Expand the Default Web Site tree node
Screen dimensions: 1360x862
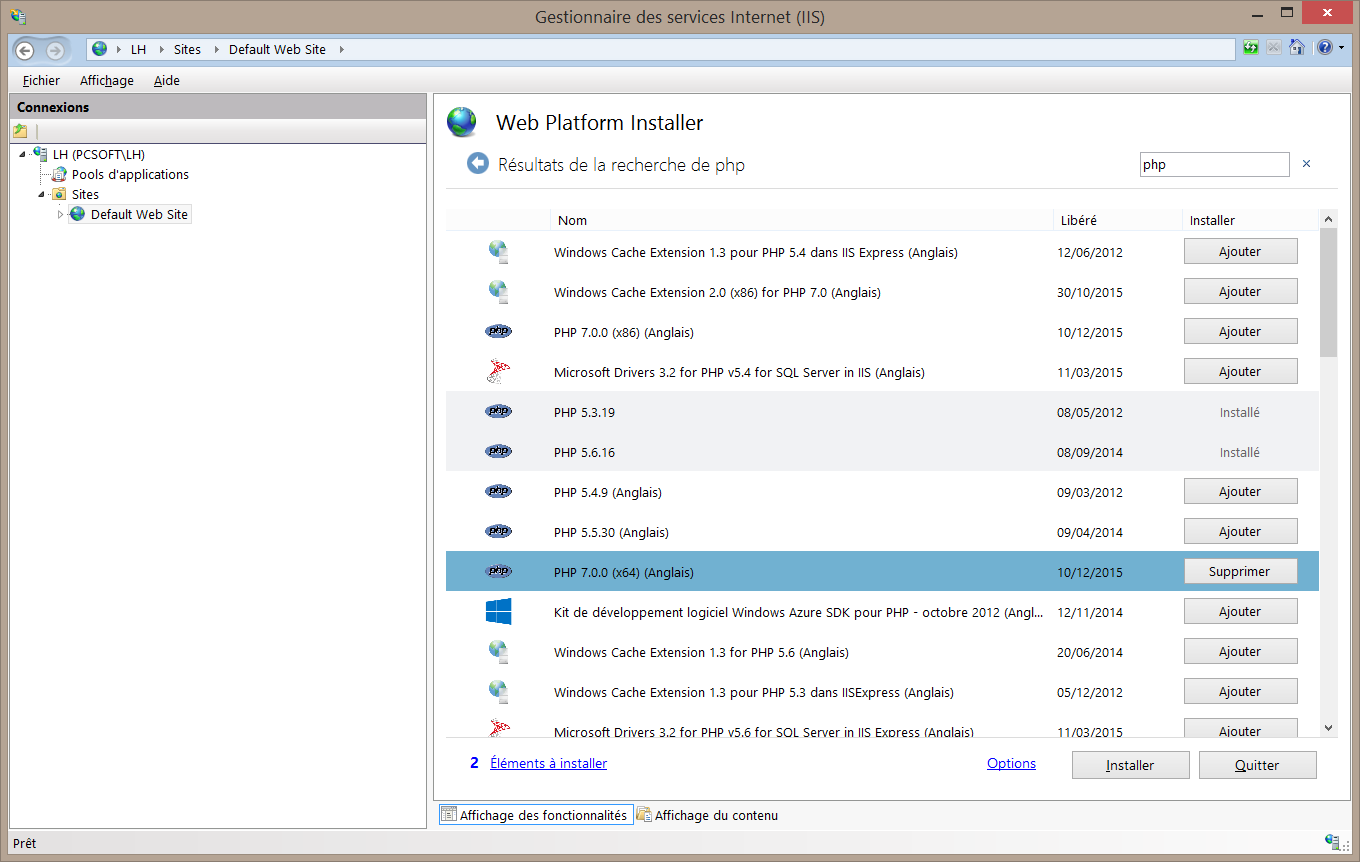click(60, 214)
